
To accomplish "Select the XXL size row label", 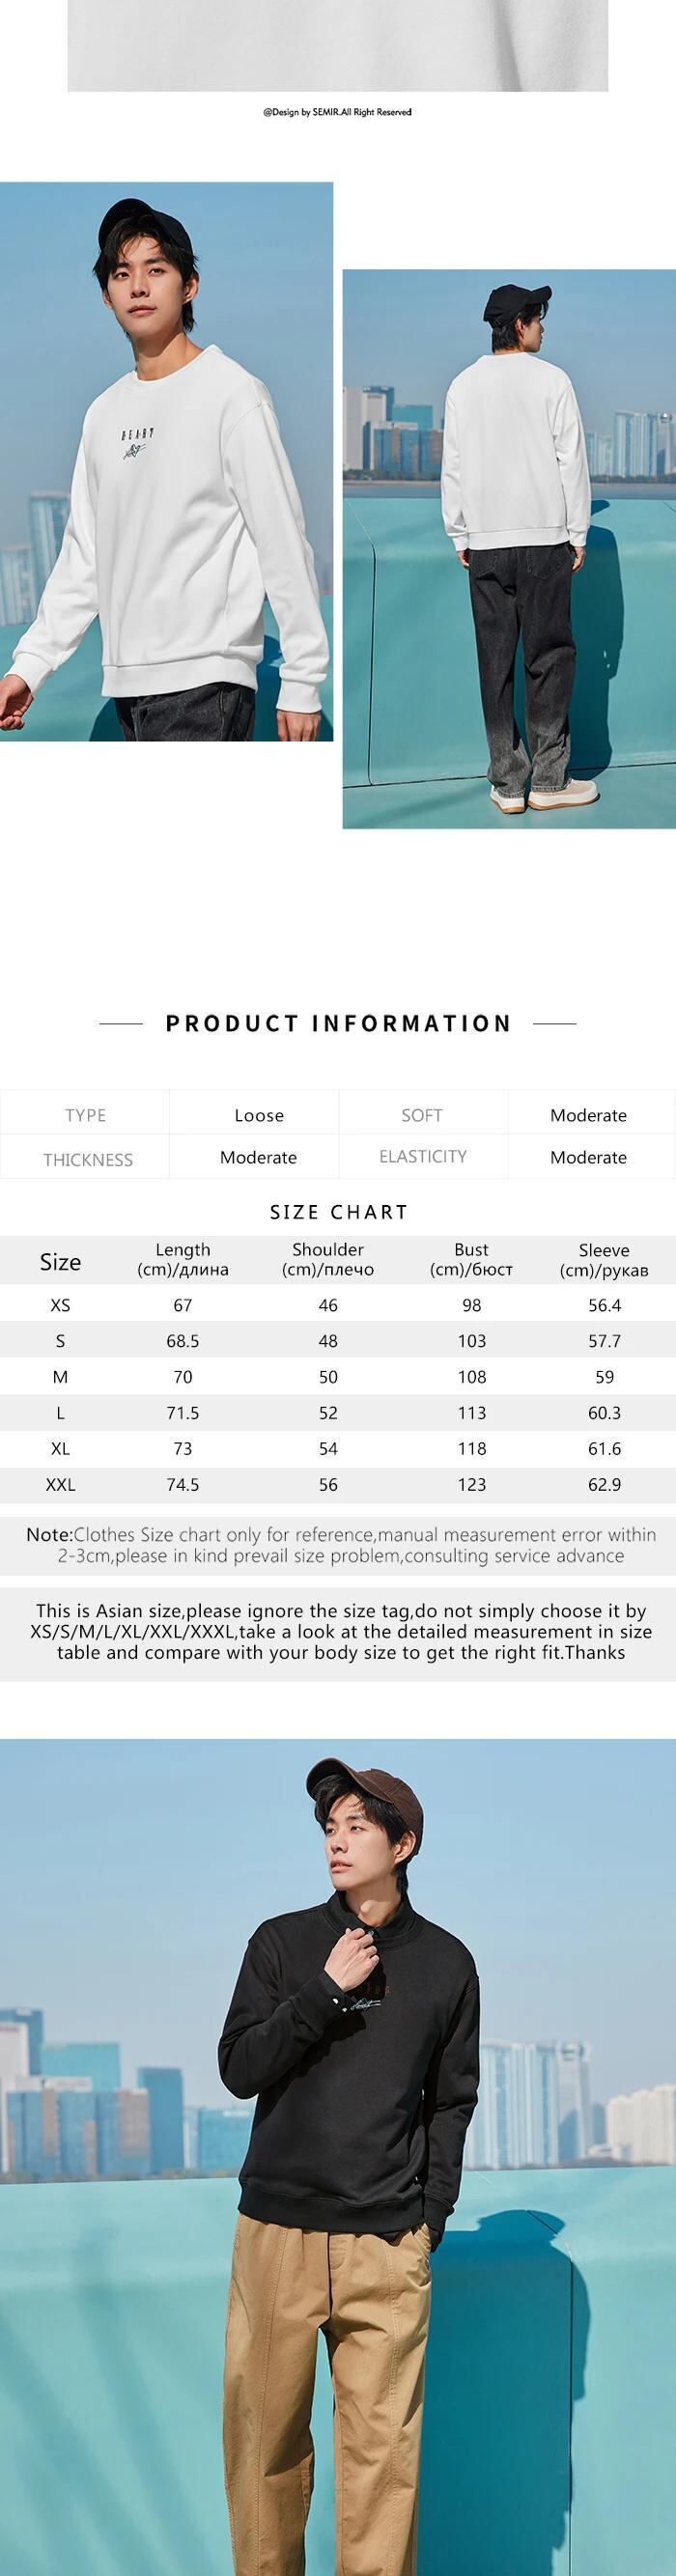I will point(60,1485).
